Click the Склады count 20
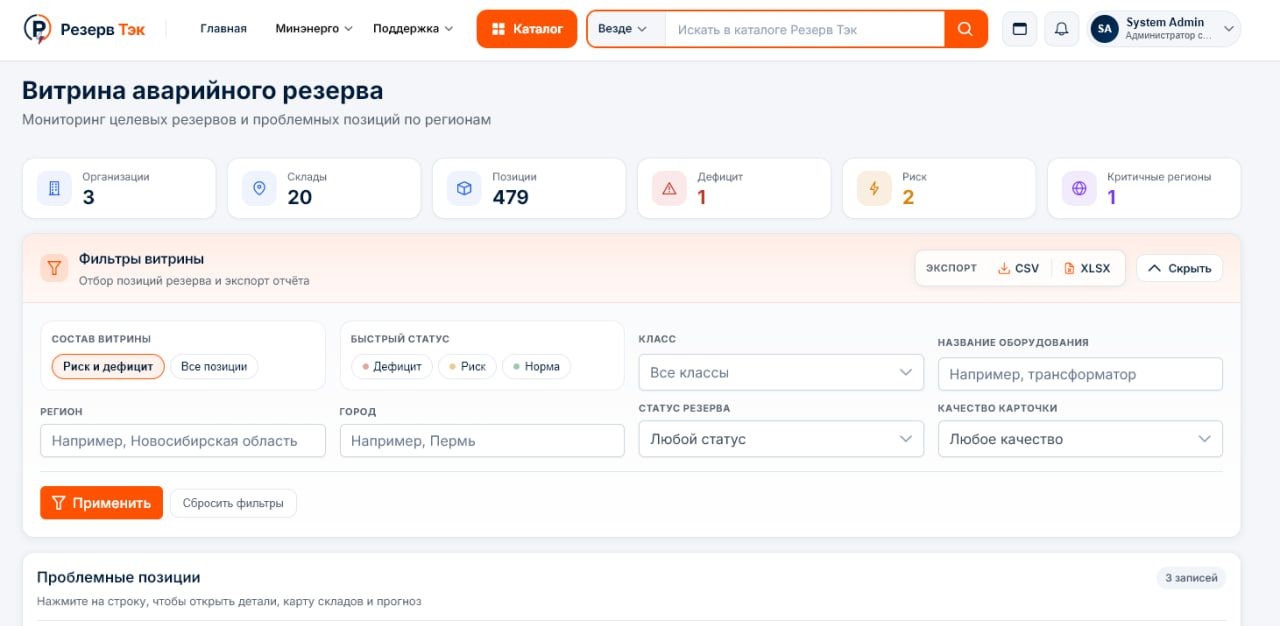1280x626 pixels. [x=300, y=197]
